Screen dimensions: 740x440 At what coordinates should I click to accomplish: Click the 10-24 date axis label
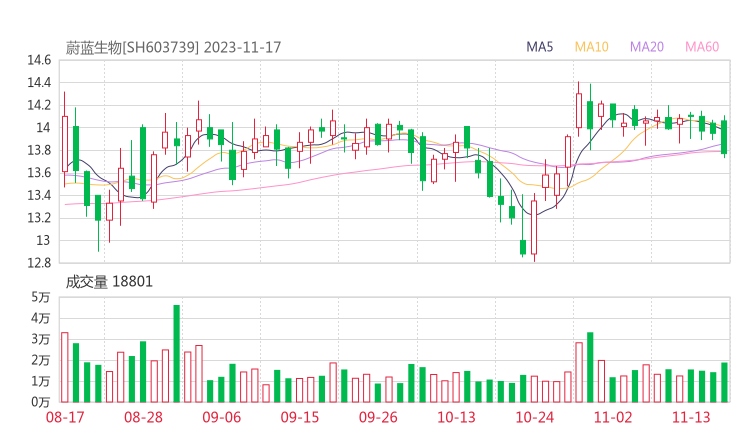point(535,417)
